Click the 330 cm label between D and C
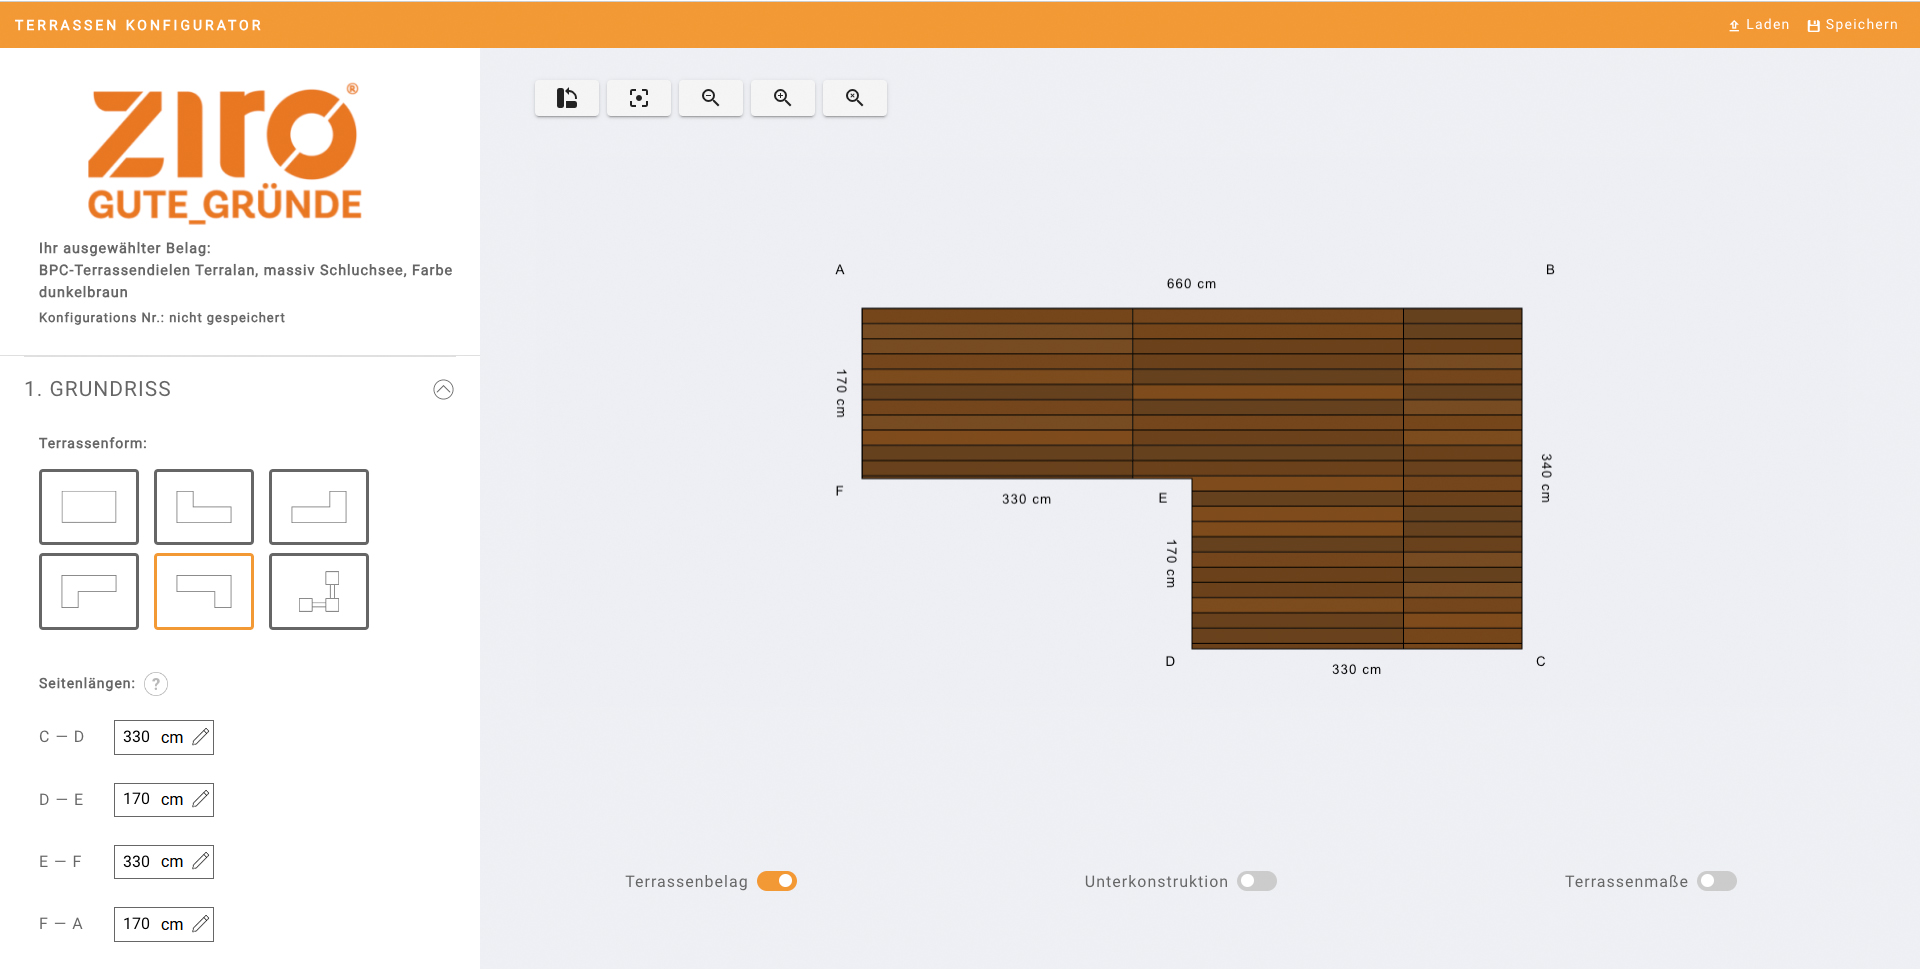Viewport: 1920px width, 971px height. [1357, 670]
